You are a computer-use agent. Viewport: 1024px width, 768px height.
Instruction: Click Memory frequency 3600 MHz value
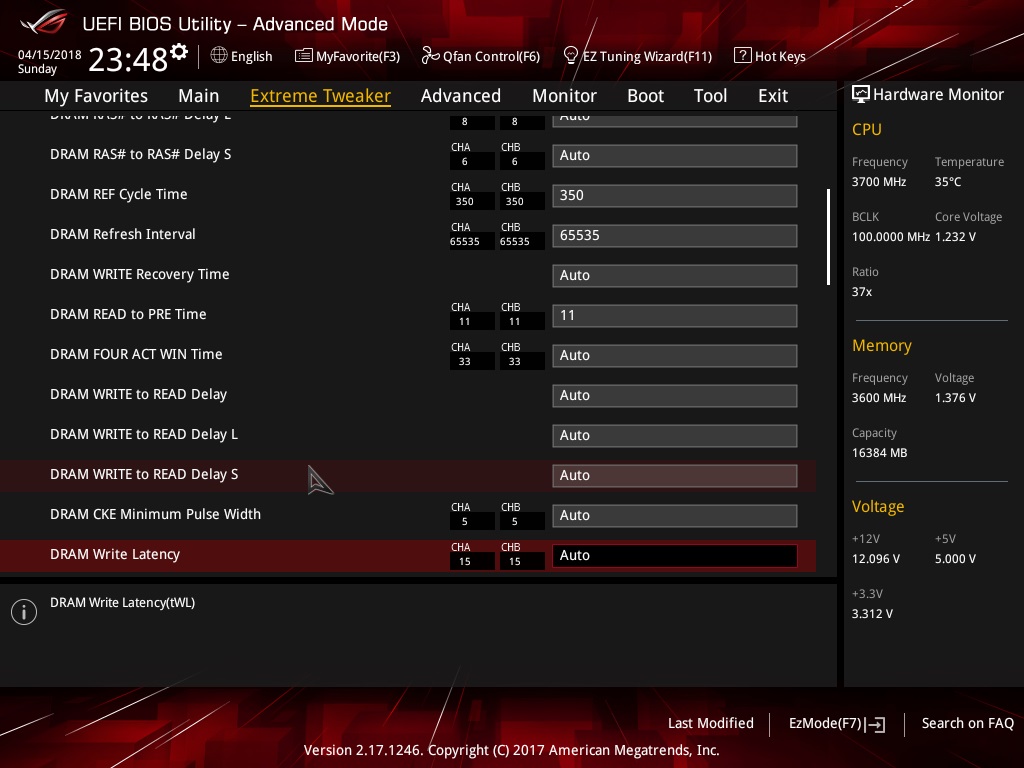(879, 398)
